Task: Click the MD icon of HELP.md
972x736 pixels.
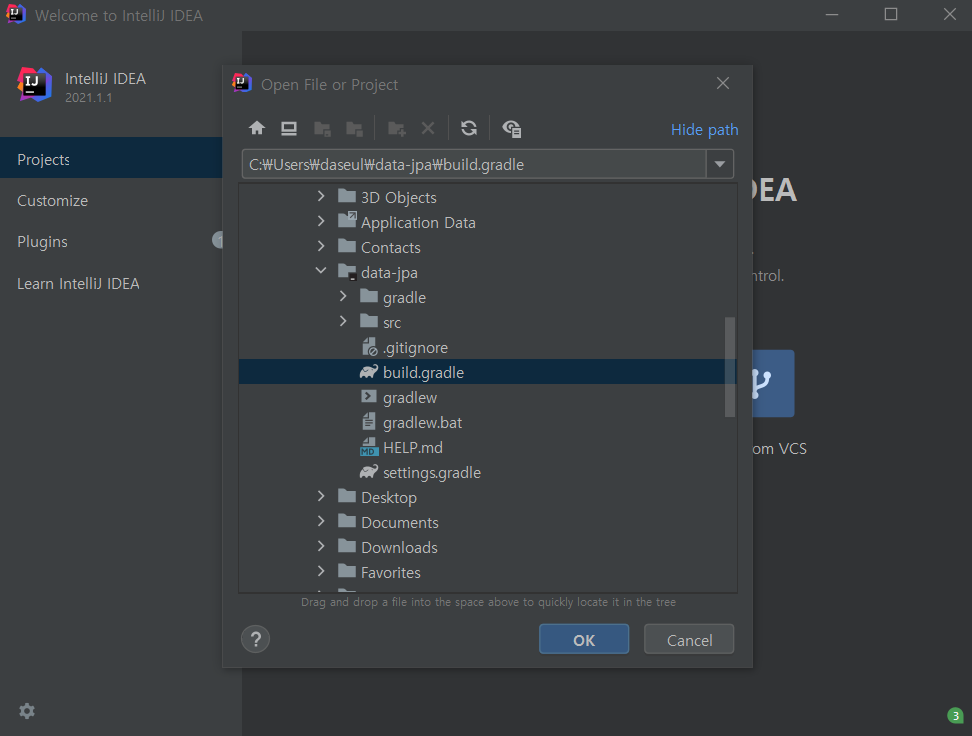Action: pos(369,447)
